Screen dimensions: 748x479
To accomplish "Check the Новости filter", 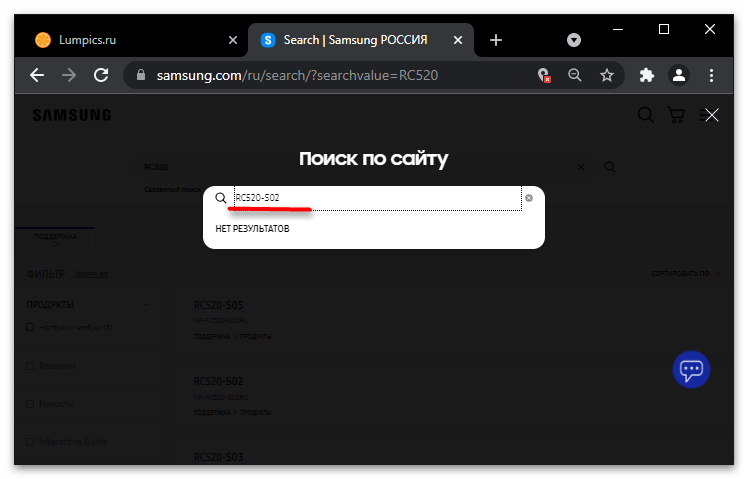I will [x=30, y=404].
